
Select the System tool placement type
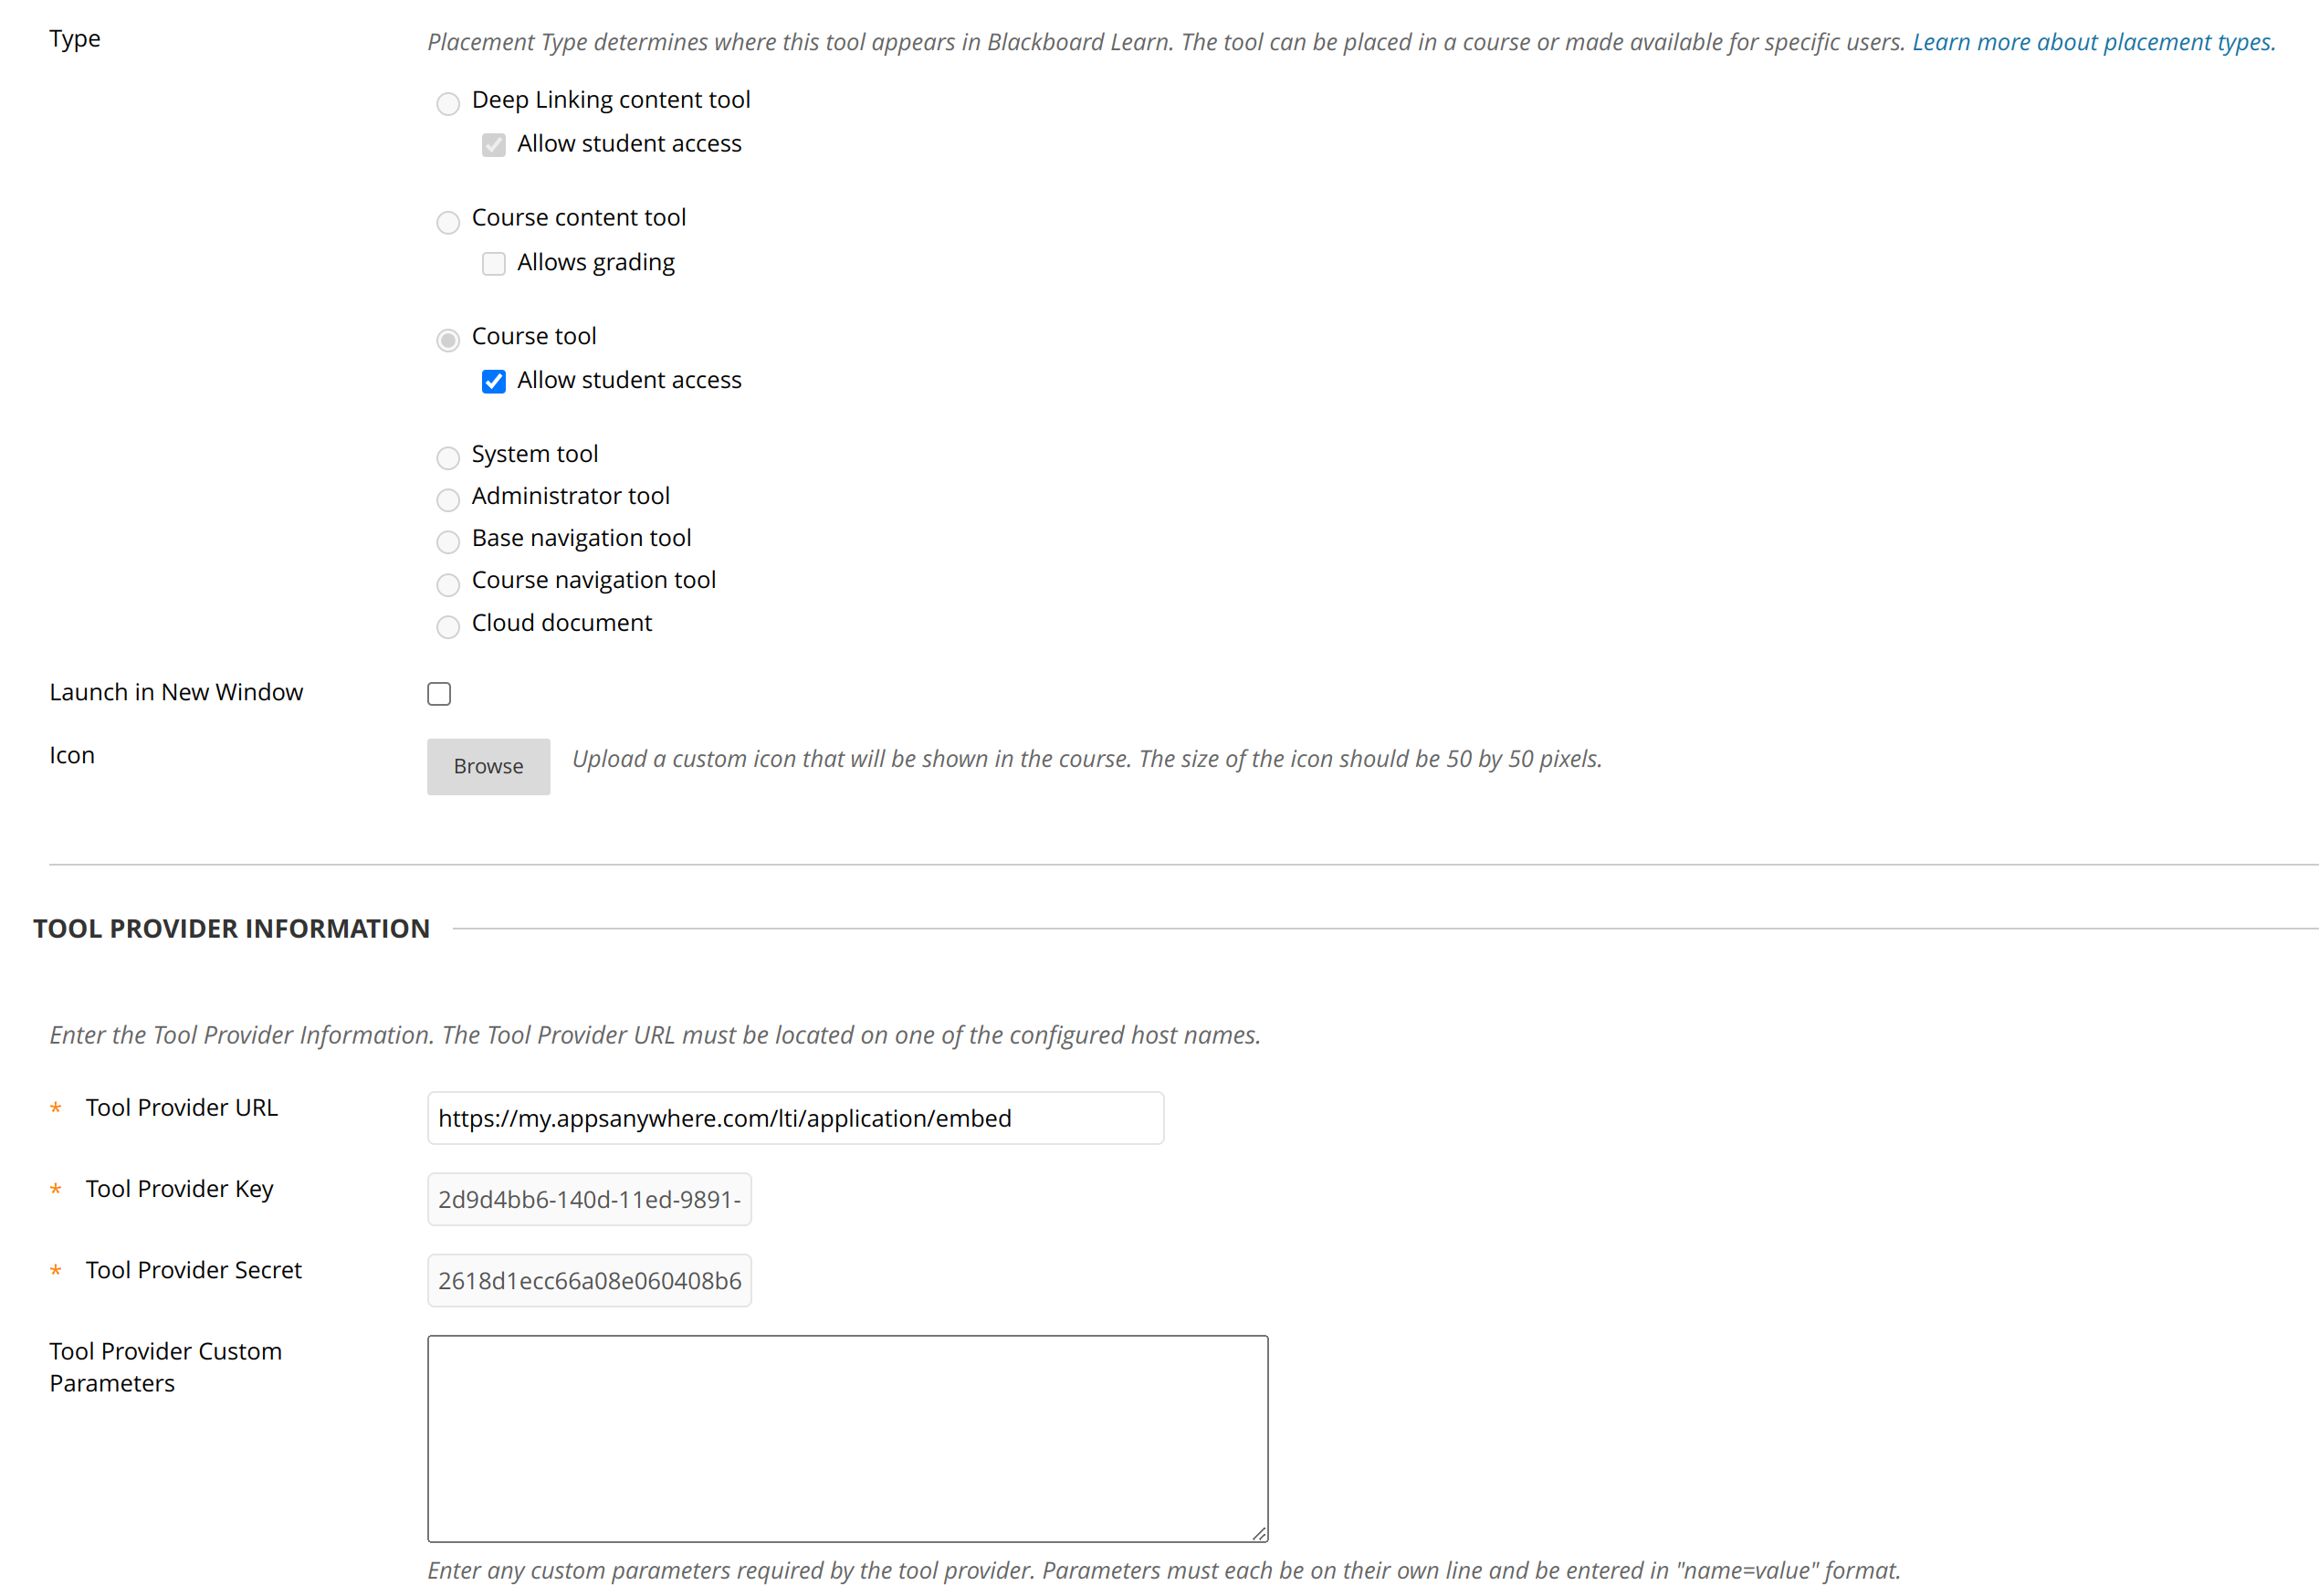(448, 457)
